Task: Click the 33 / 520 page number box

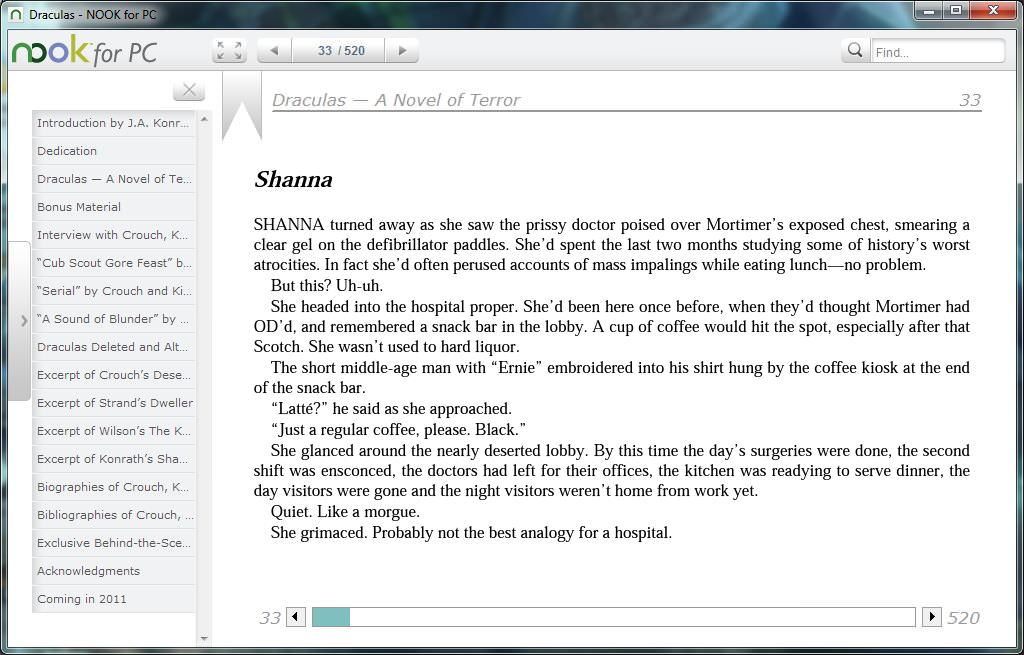Action: (x=340, y=50)
